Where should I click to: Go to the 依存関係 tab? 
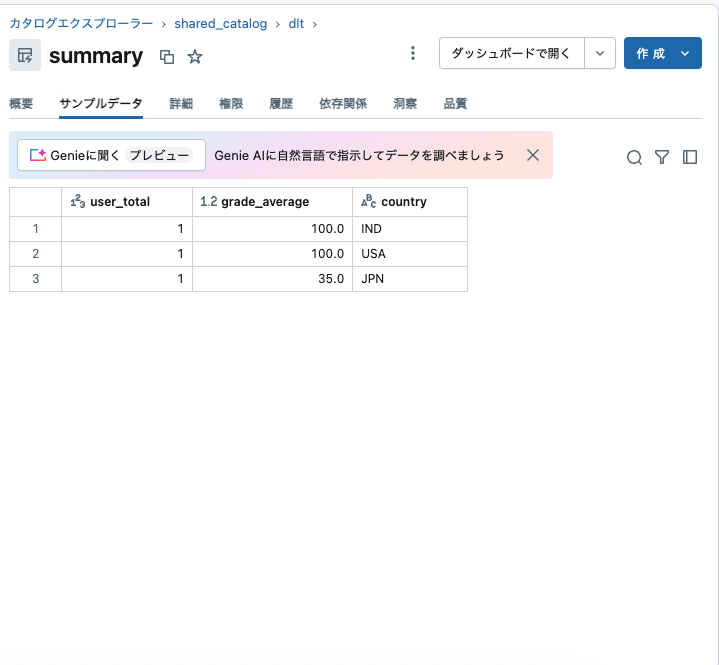pos(343,104)
